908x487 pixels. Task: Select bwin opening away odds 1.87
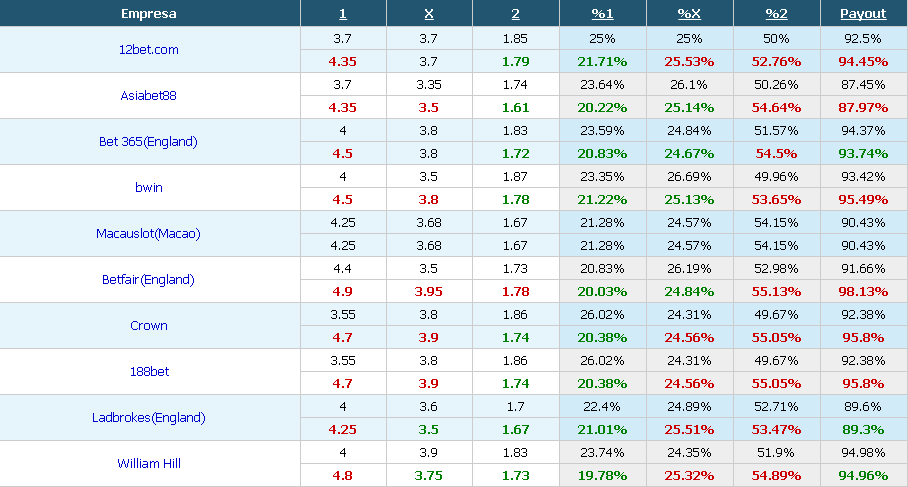[x=515, y=177]
